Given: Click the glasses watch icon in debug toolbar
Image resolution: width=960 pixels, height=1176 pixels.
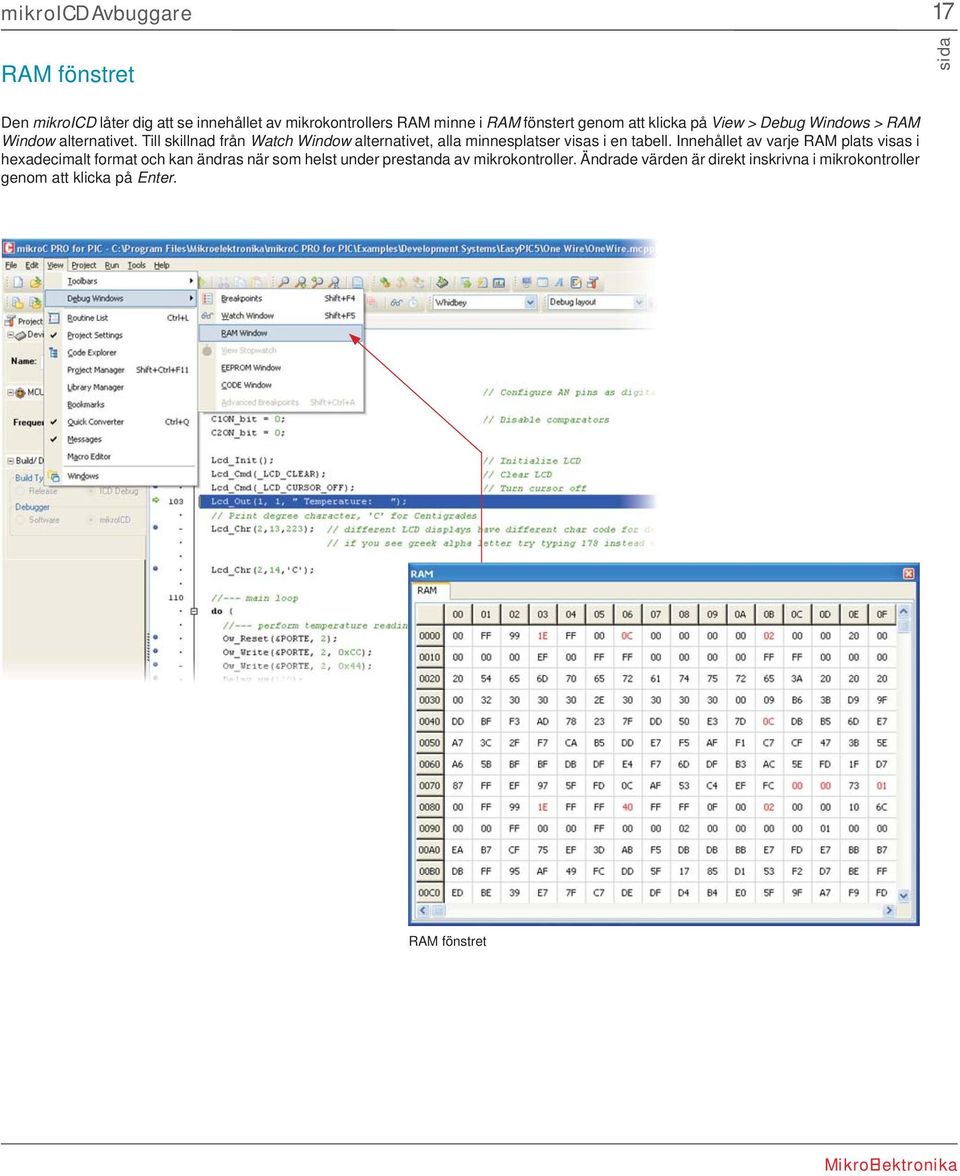Looking at the screenshot, I should pyautogui.click(x=396, y=302).
